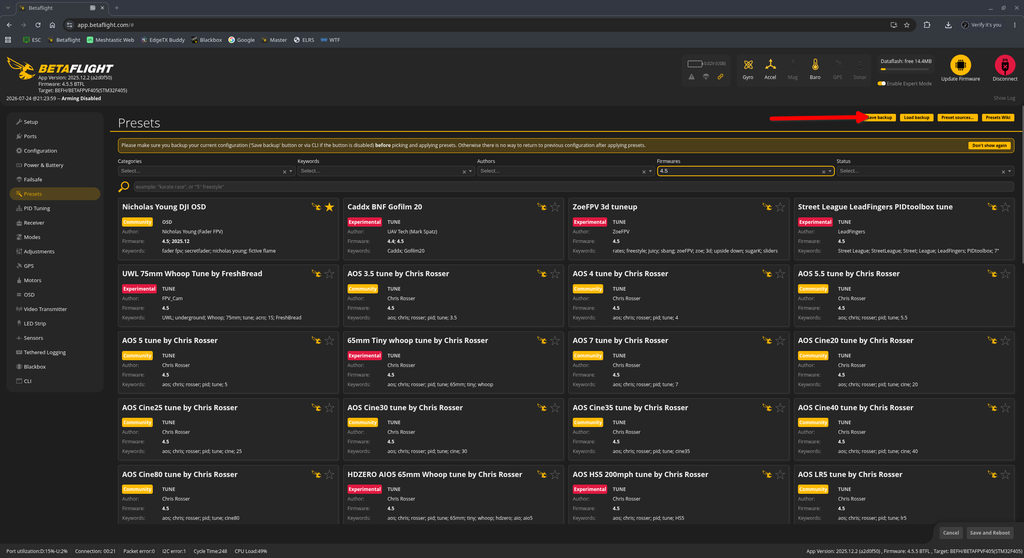This screenshot has height=558, width=1024.
Task: Click the Save backup button
Action: [x=879, y=118]
